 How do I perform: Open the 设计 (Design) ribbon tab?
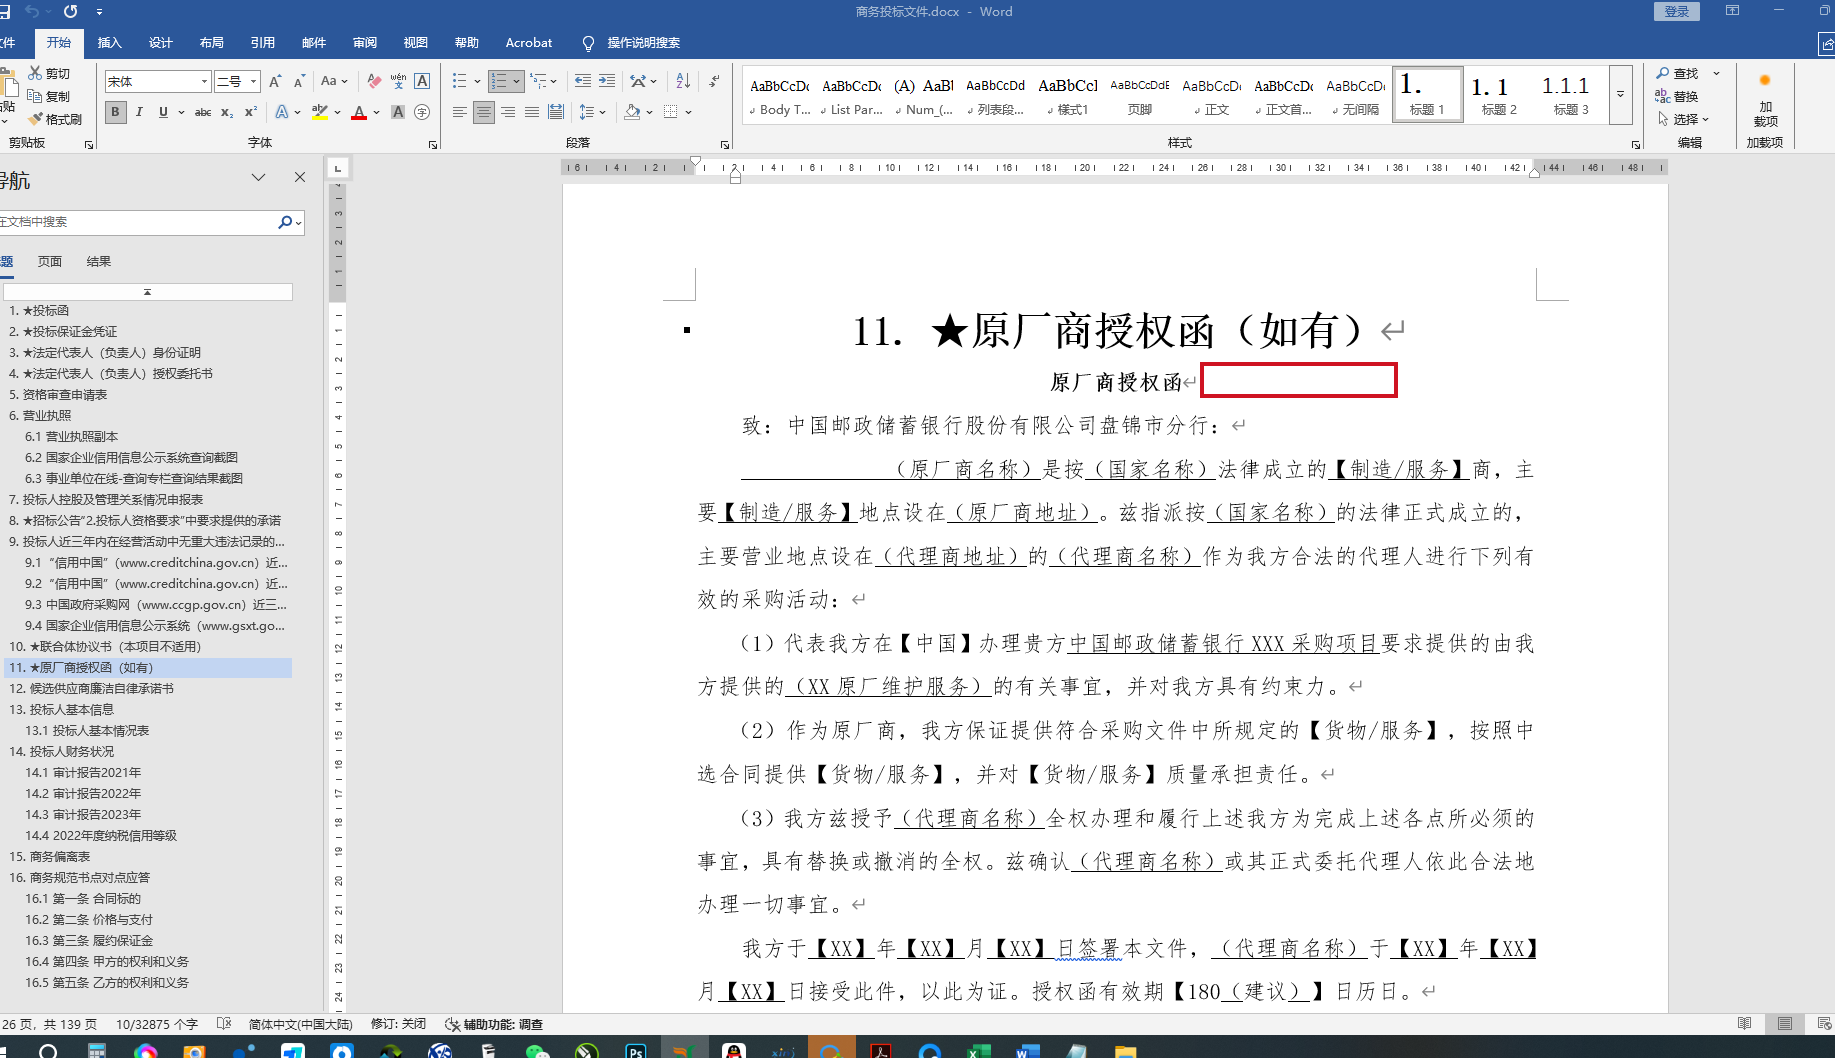161,43
